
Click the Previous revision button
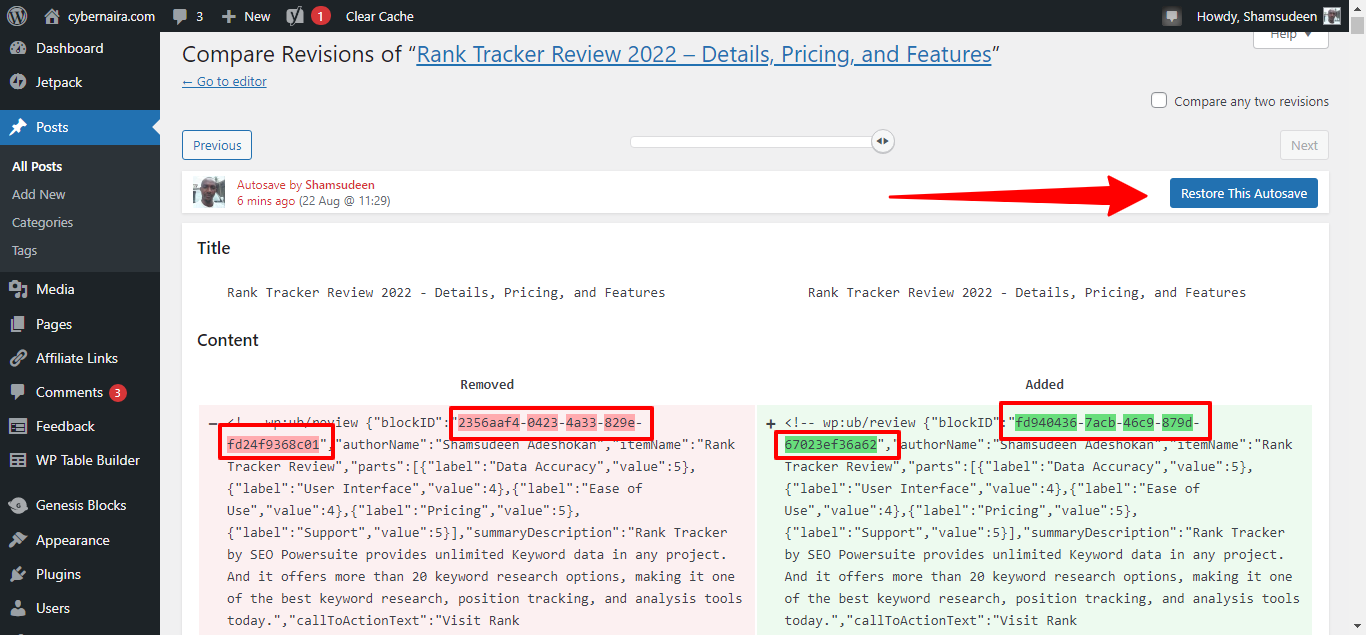[x=217, y=145]
